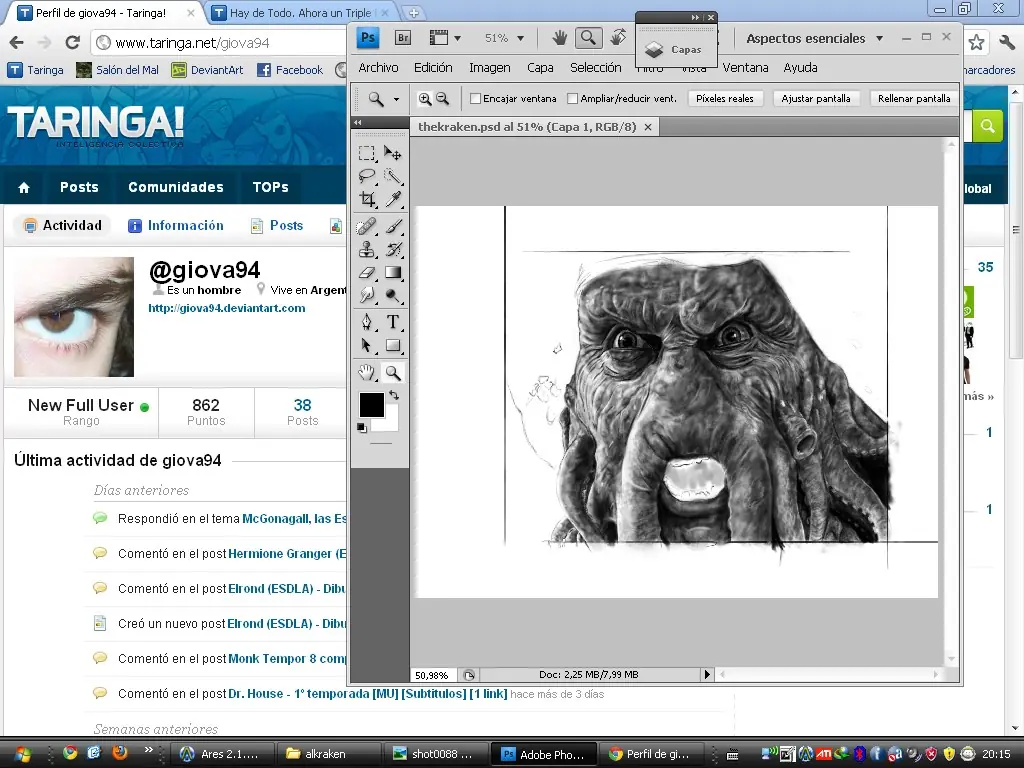This screenshot has width=1024, height=768.
Task: Select the Horizontal Type tool
Action: tap(392, 322)
